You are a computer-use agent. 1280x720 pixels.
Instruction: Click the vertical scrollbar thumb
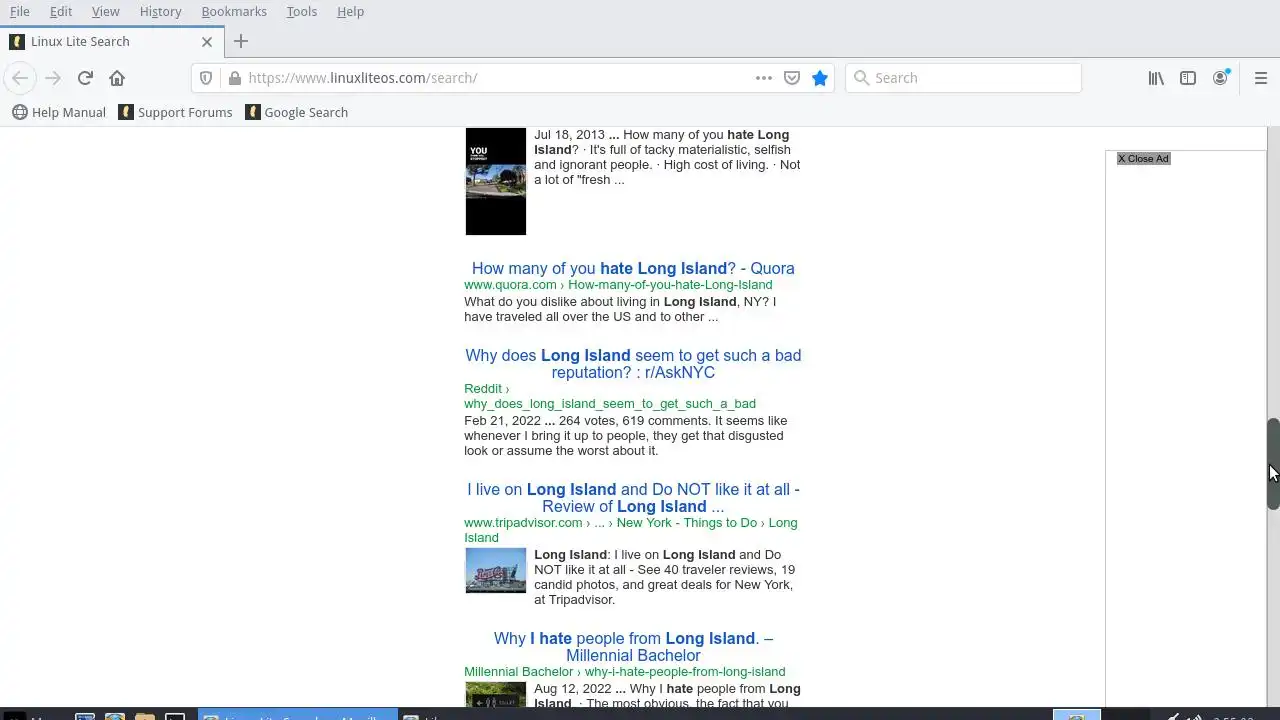pos(1273,465)
